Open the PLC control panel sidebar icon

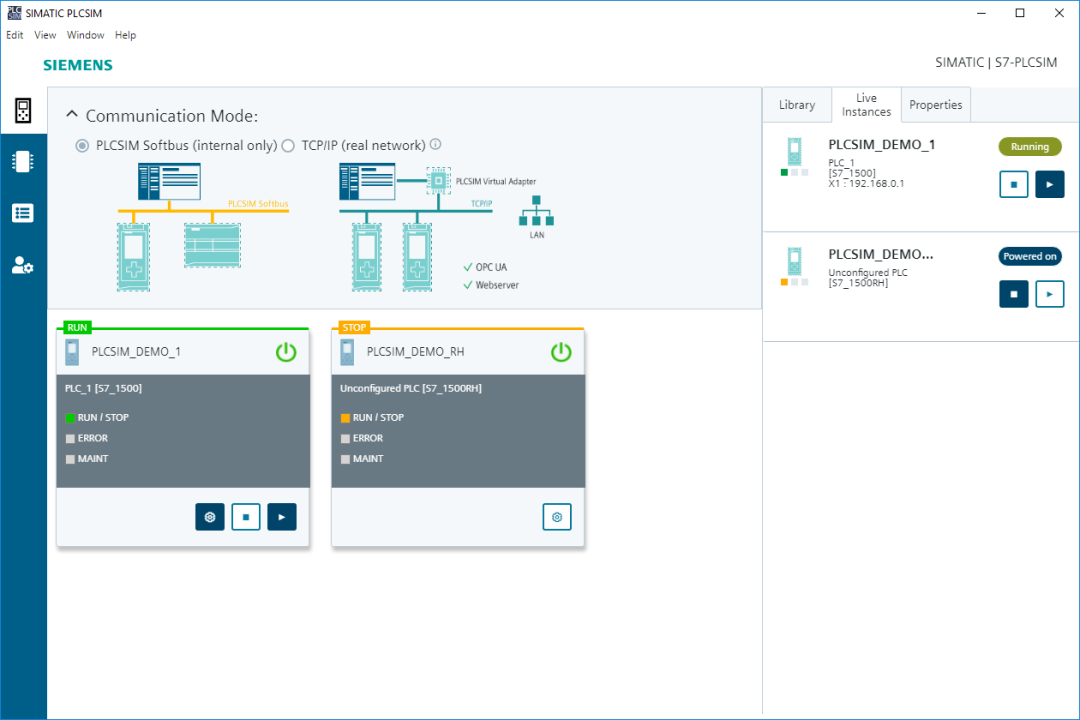pos(23,110)
